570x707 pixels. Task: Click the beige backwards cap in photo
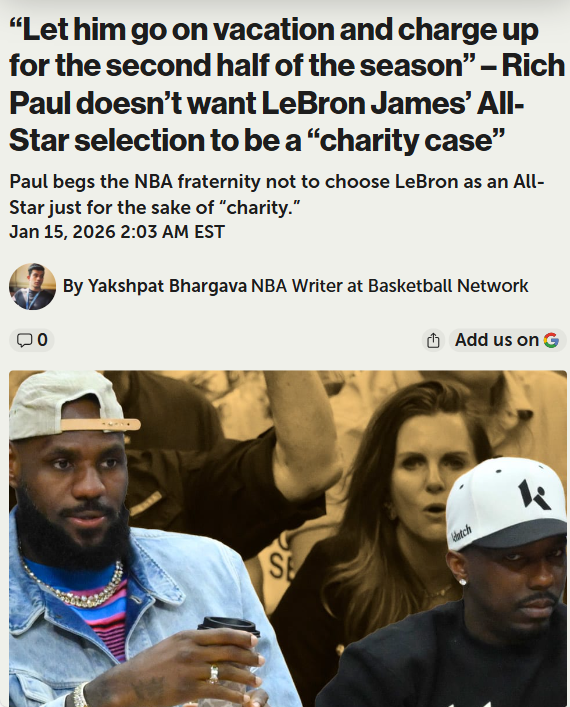click(x=72, y=406)
